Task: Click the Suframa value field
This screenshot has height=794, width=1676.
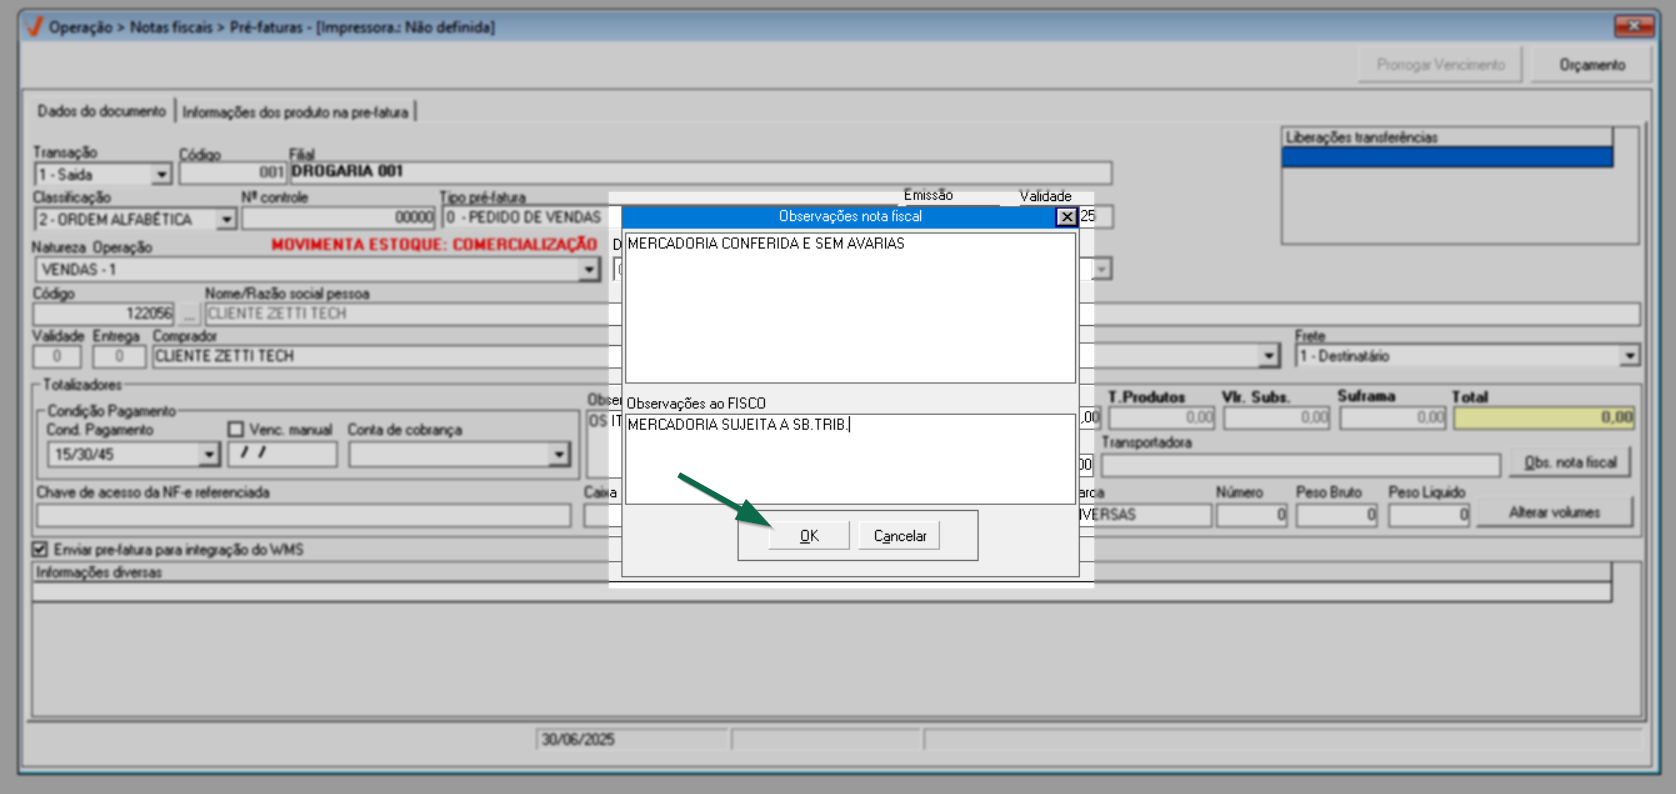Action: click(x=1393, y=417)
